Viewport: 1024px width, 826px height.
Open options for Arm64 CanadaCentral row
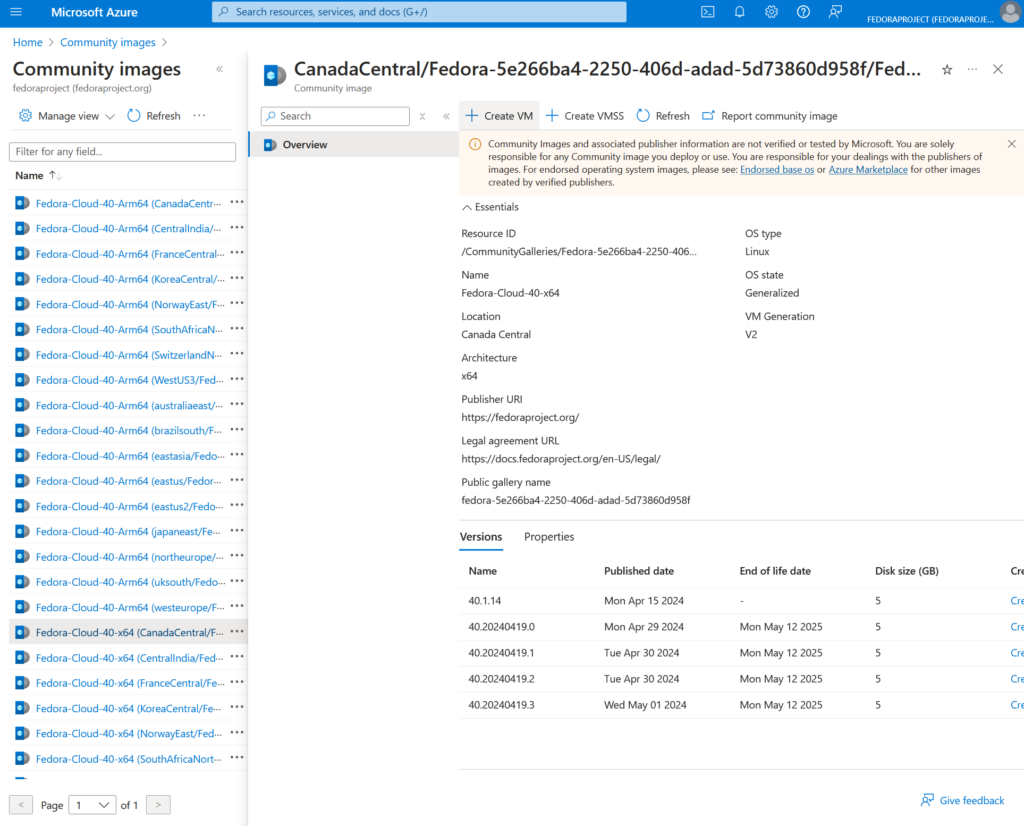[237, 203]
